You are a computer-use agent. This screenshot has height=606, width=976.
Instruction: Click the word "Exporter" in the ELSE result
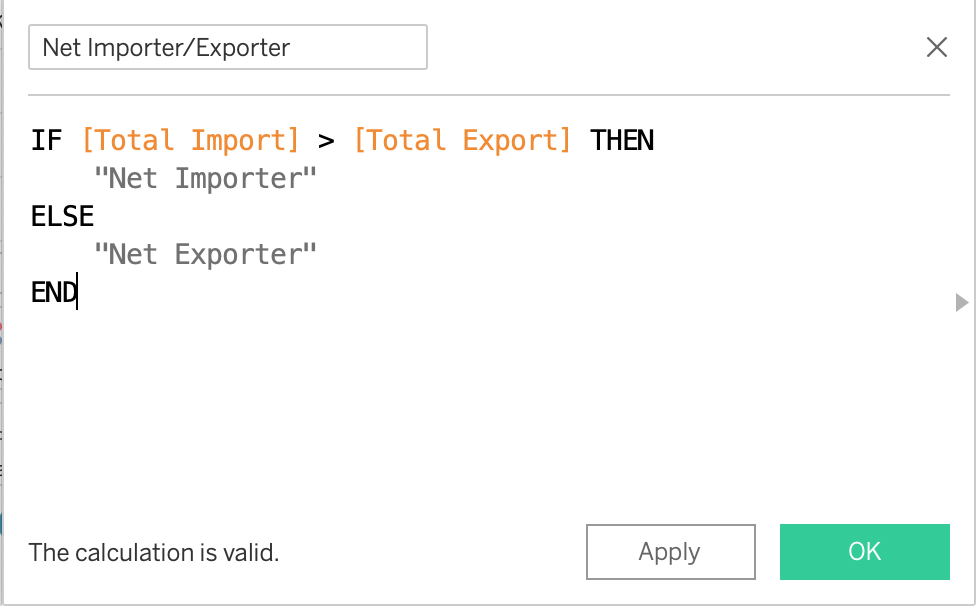(x=244, y=254)
